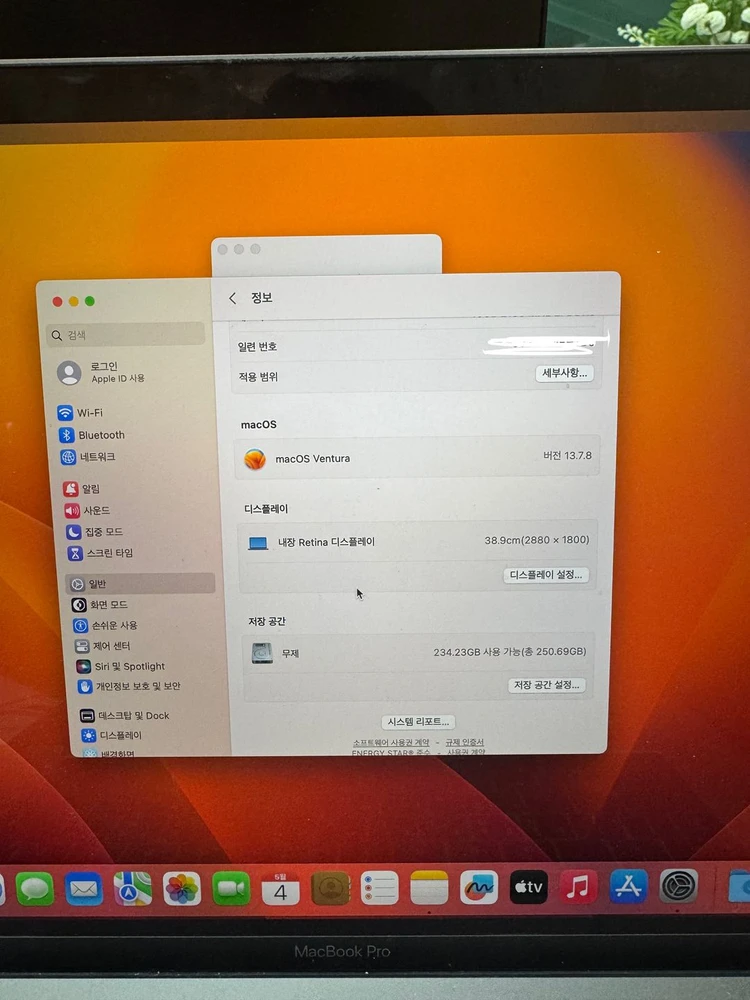Open 데스크탑 및 Dock settings

[125, 716]
